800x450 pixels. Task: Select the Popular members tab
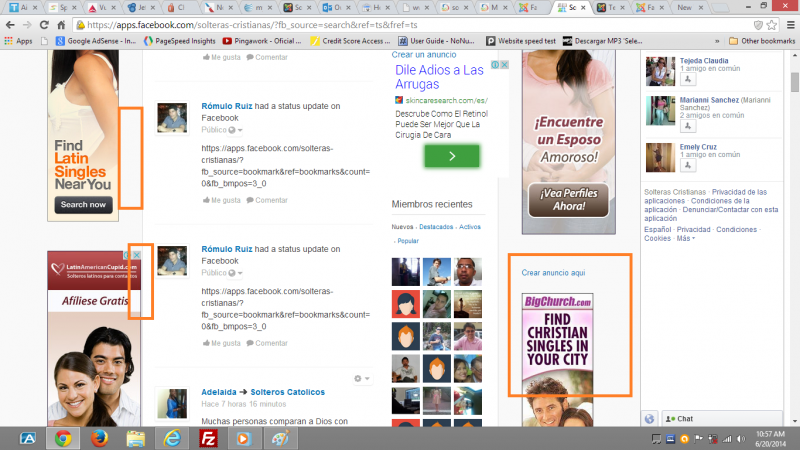[408, 241]
